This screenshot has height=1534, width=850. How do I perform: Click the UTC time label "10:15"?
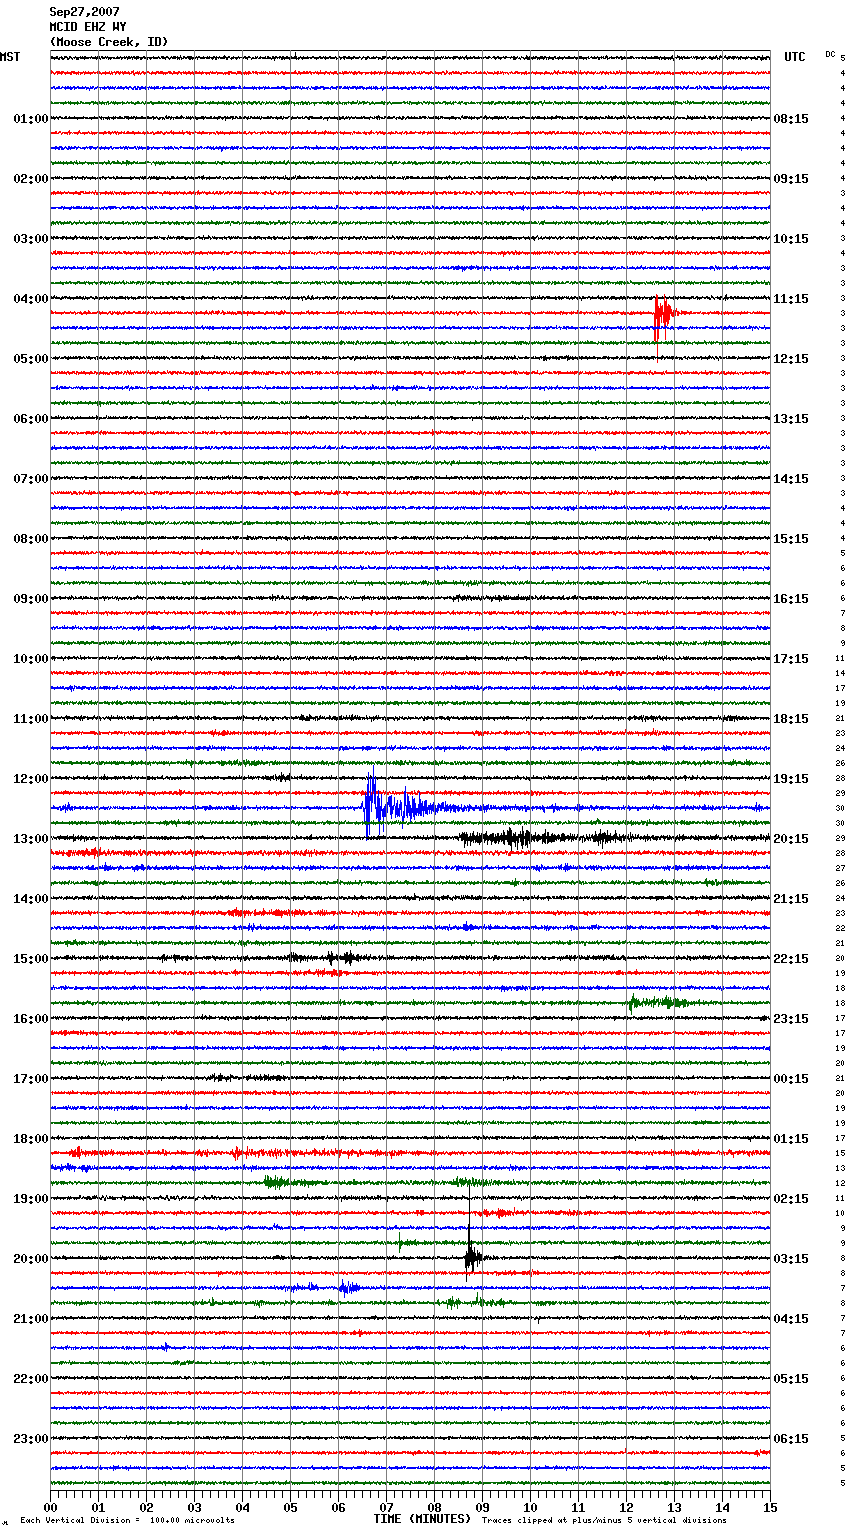pos(791,239)
